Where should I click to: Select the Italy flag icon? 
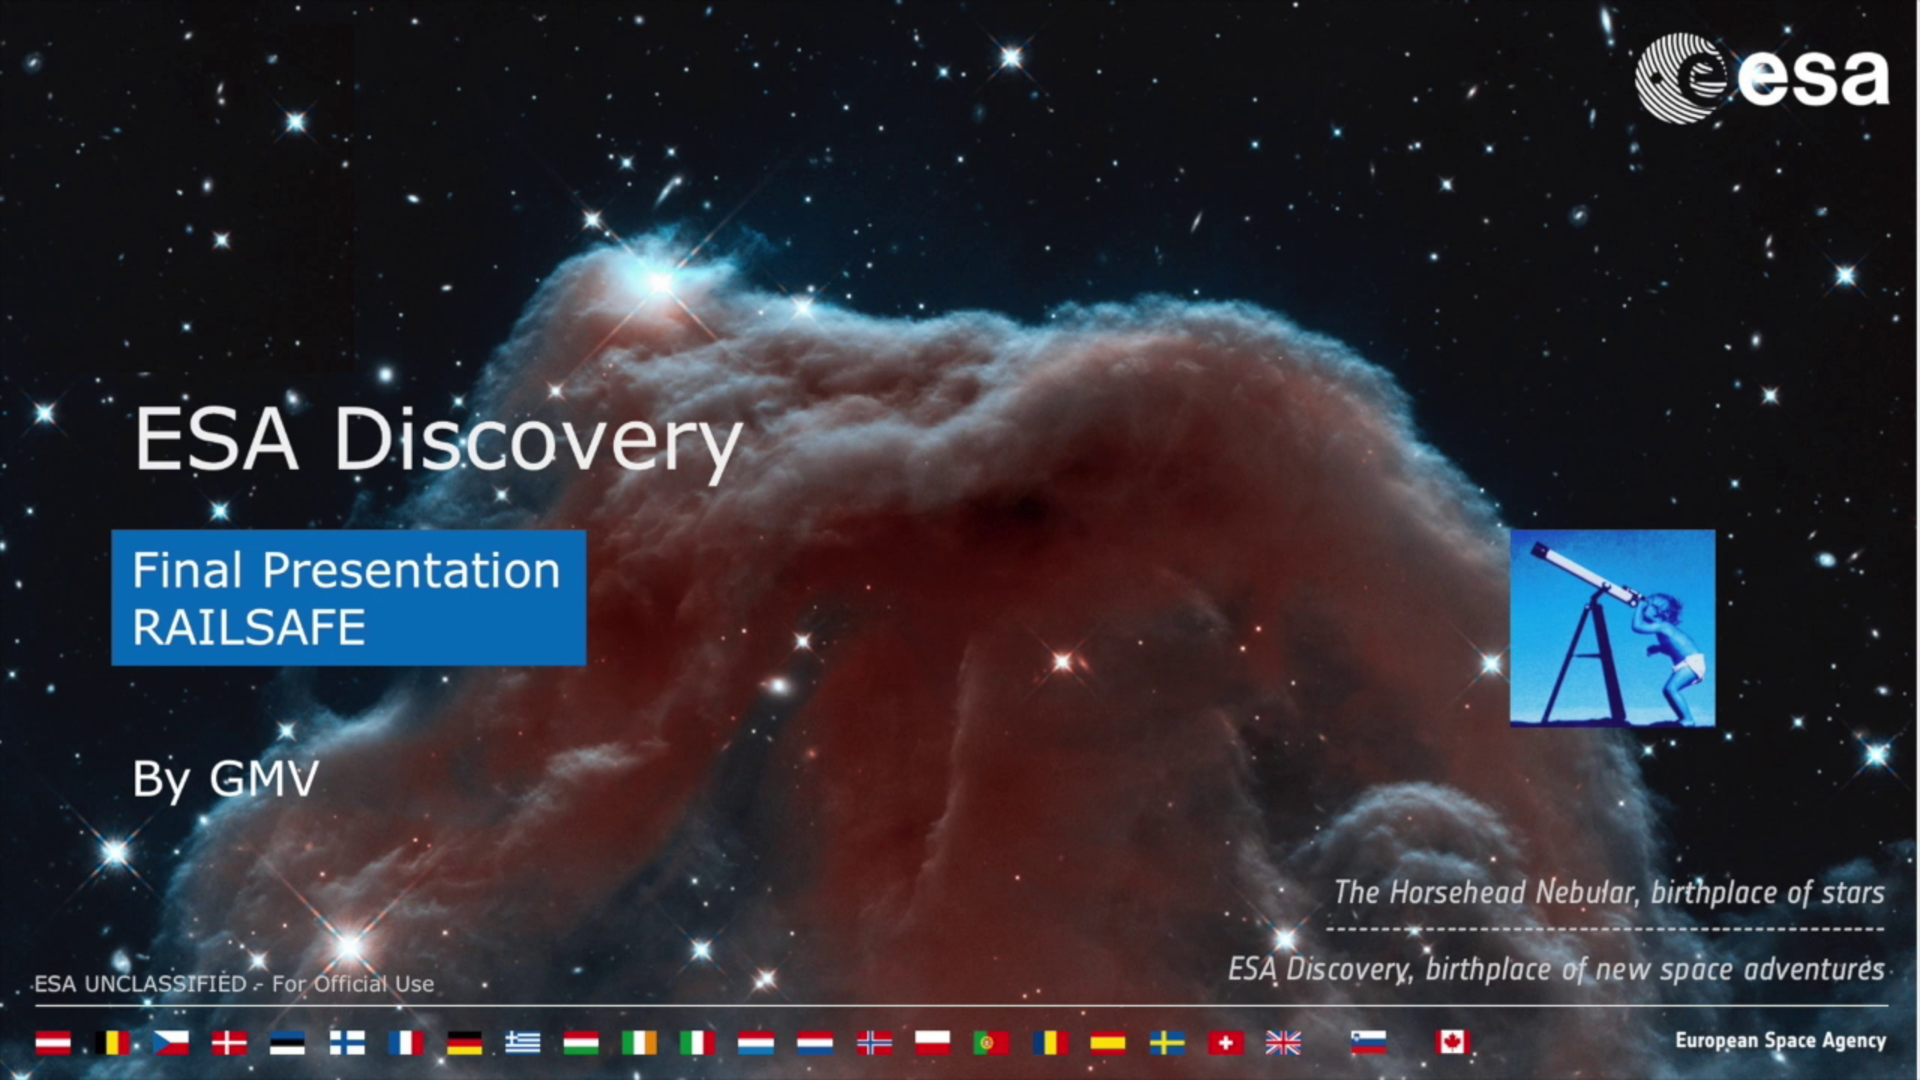pyautogui.click(x=697, y=1043)
